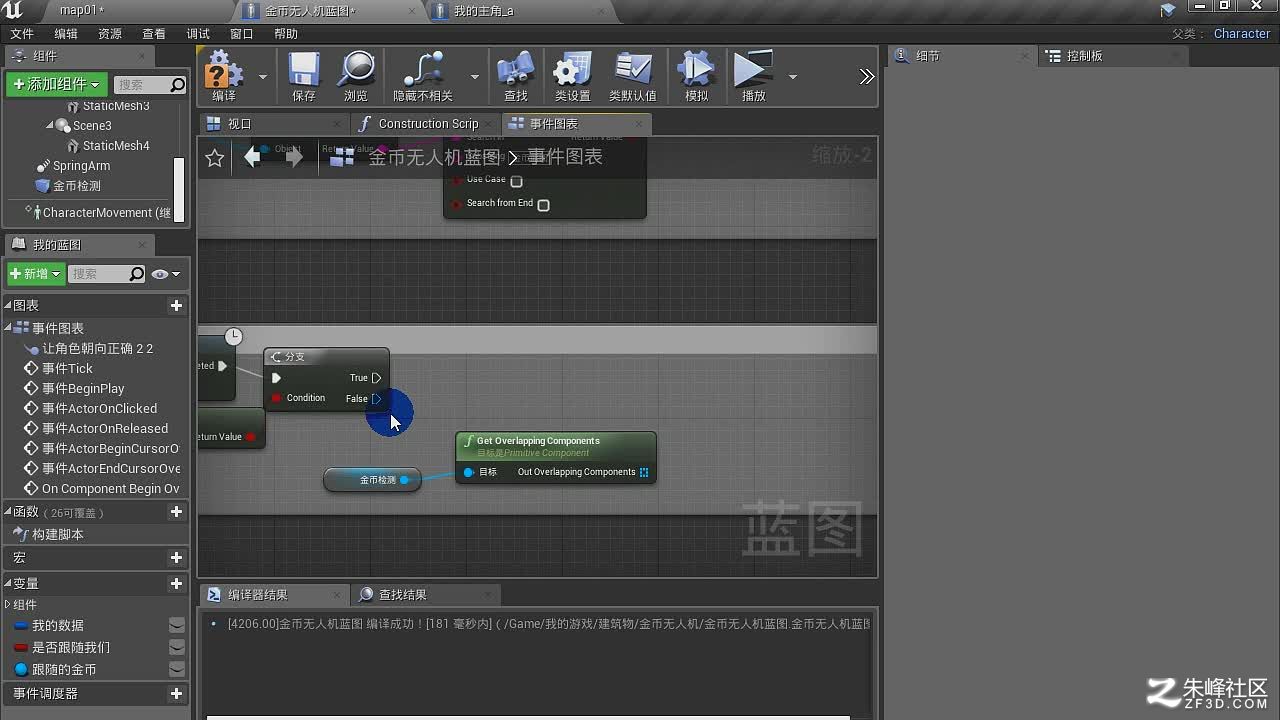Select the SpringArm component

tap(81, 166)
